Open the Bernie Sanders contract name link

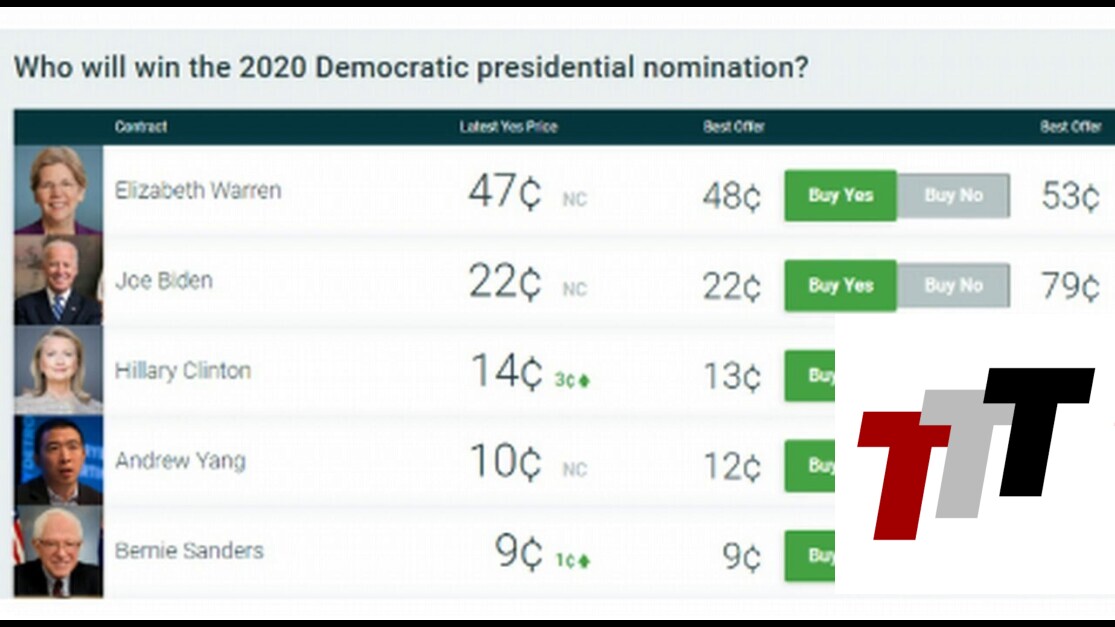coord(189,551)
